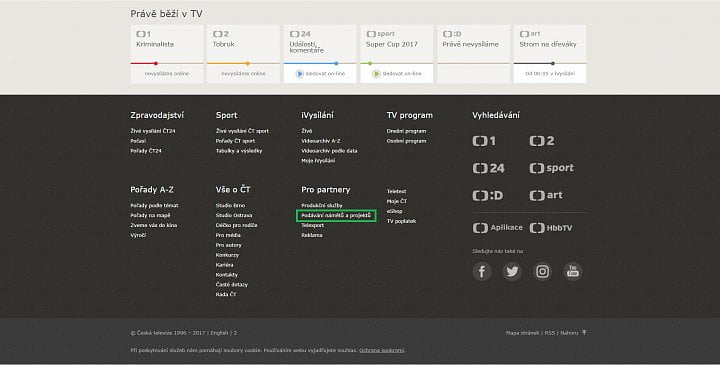The image size is (720, 365).
Task: Open the ČT1 channel logo in footer
Action: (x=484, y=141)
